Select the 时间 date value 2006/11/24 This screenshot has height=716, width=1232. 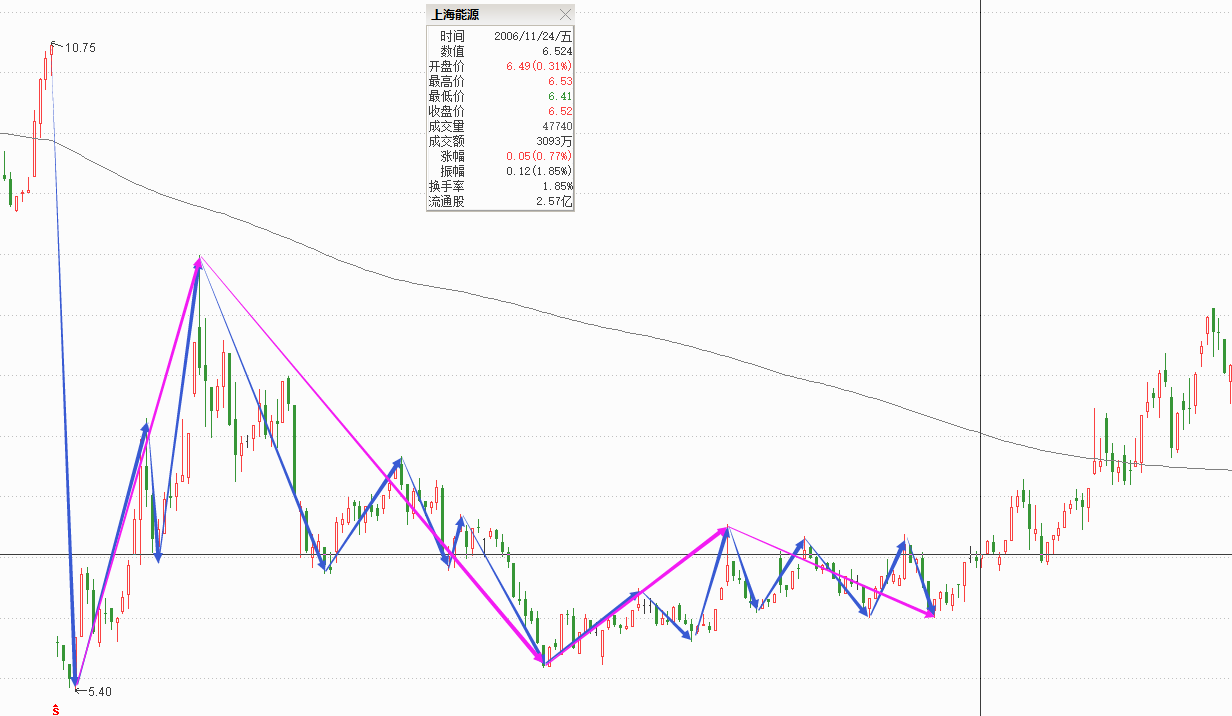533,36
